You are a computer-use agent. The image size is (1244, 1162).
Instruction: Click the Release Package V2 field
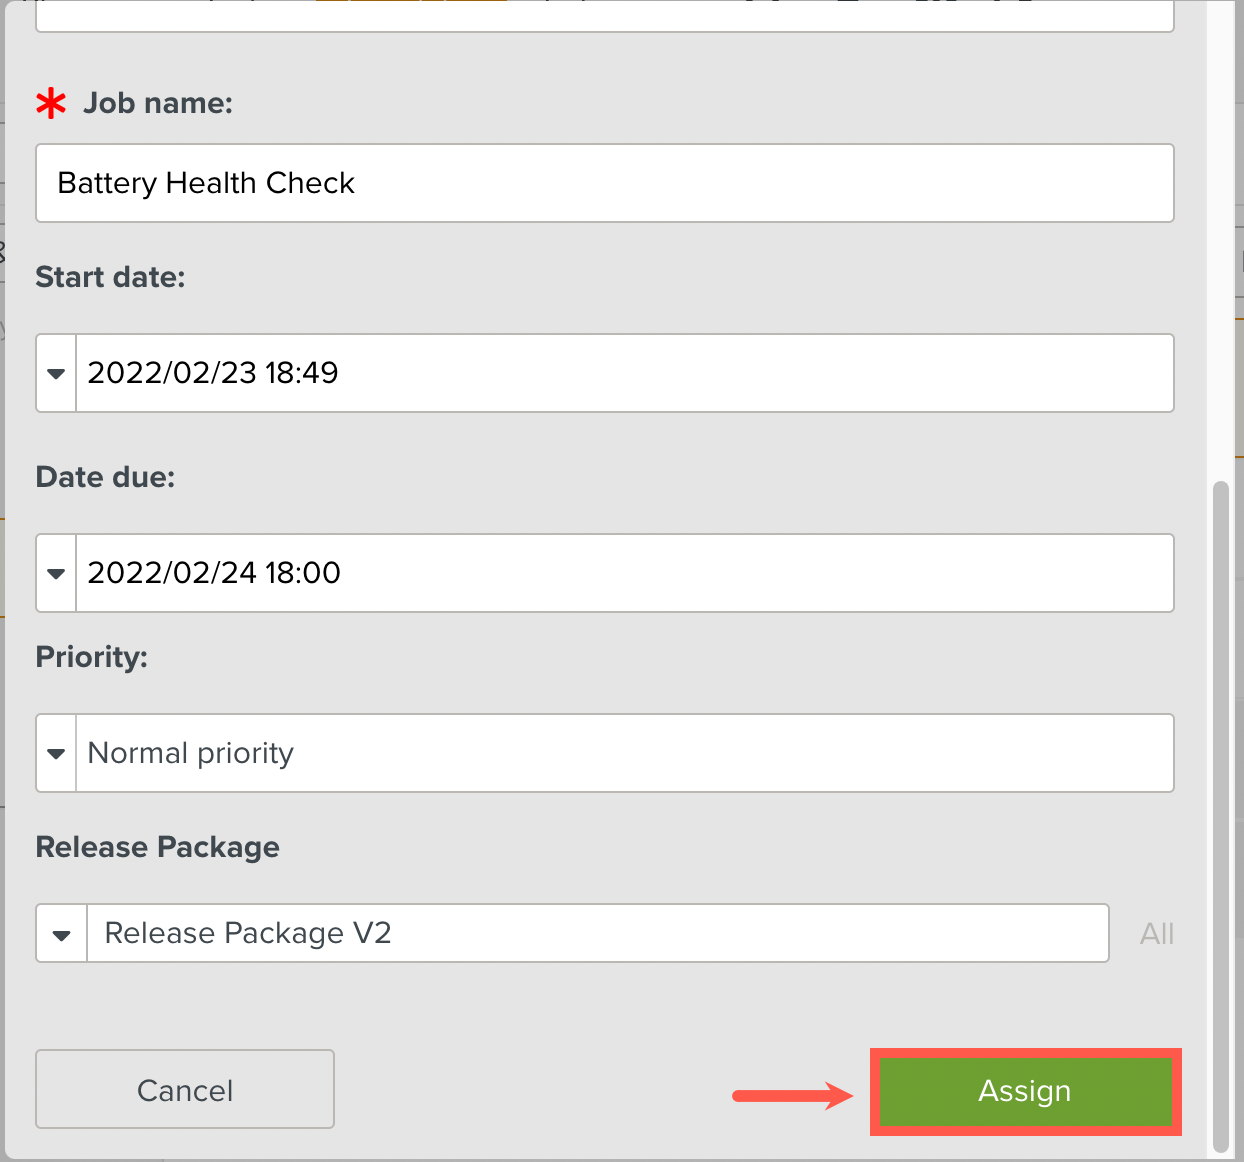pos(598,934)
